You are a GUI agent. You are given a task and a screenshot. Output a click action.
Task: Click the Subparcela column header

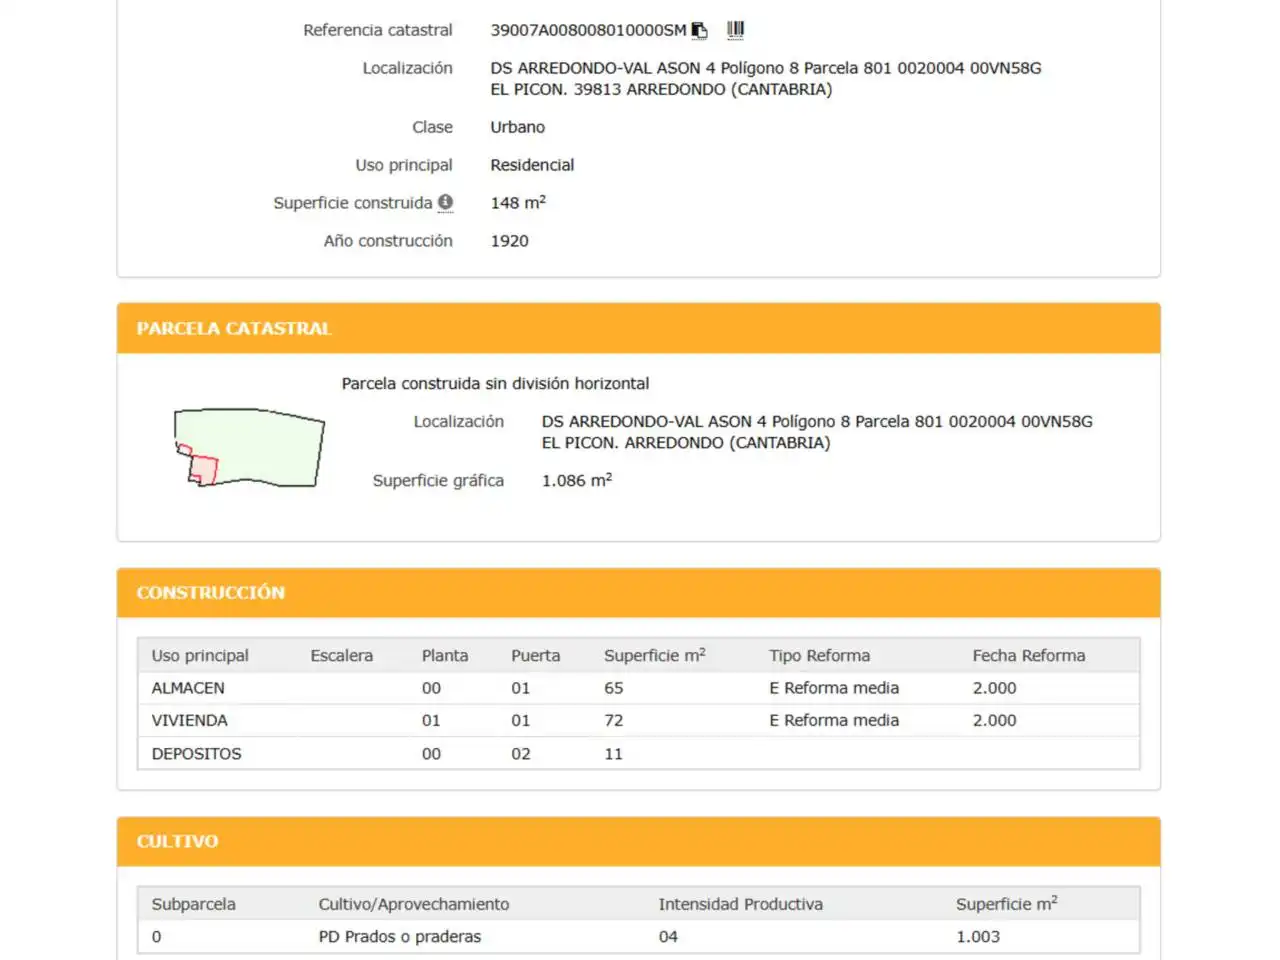point(193,904)
